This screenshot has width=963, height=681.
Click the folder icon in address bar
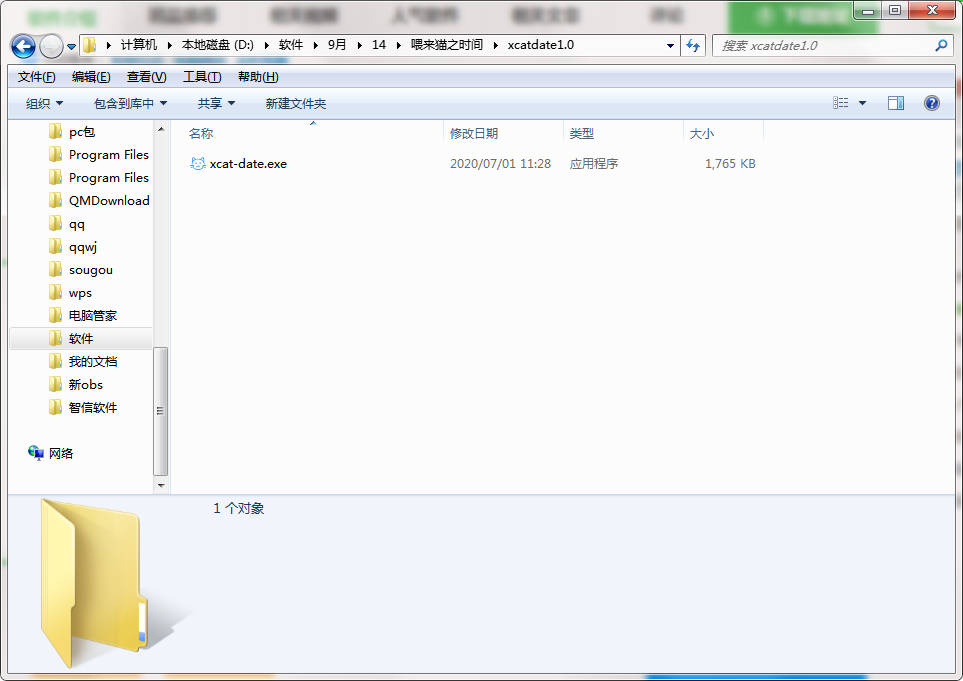point(90,45)
